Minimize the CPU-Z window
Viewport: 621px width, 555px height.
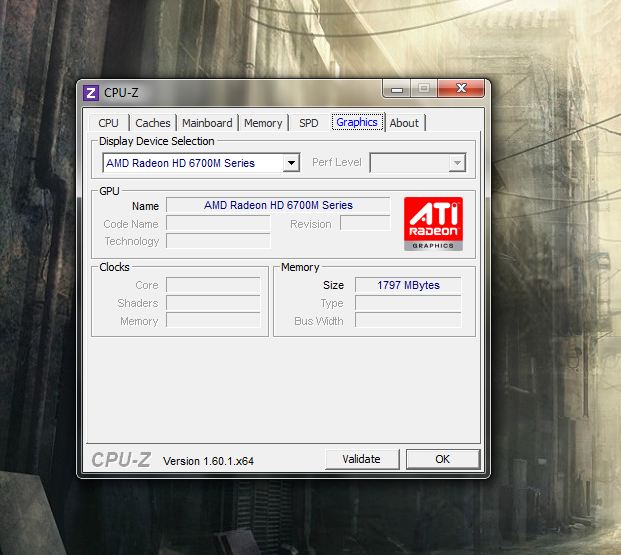397,89
